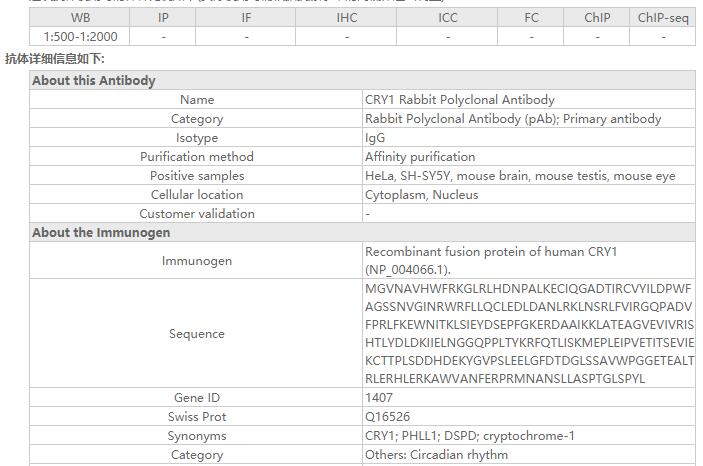This screenshot has height=466, width=703.
Task: Select the 1:500-1:2000 WB dilution cell
Action: [x=80, y=36]
